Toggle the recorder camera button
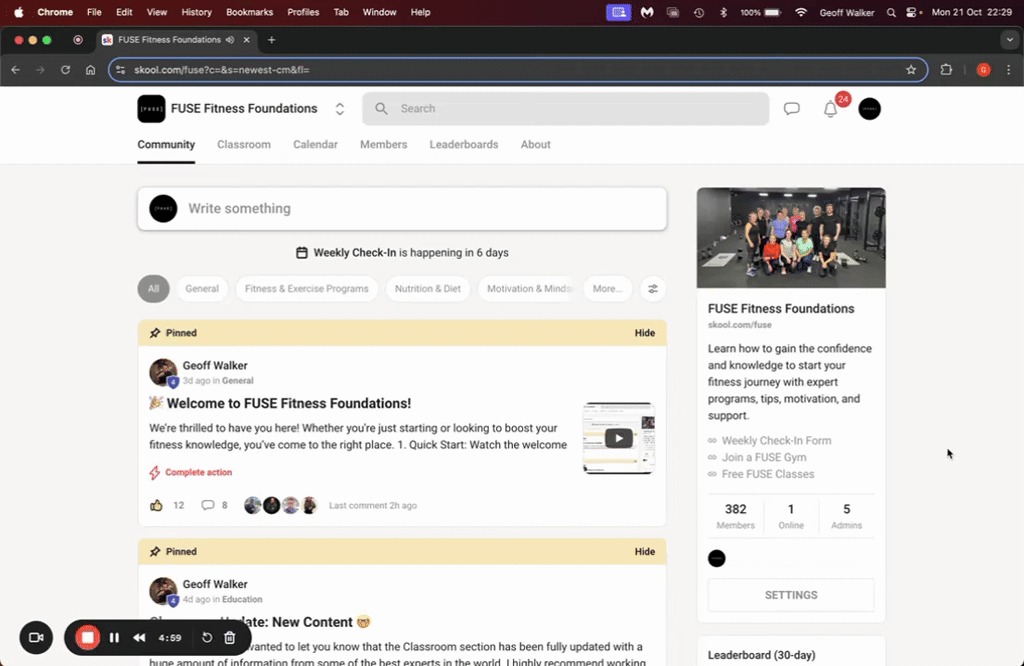Screen dimensions: 1024x666 36,637
